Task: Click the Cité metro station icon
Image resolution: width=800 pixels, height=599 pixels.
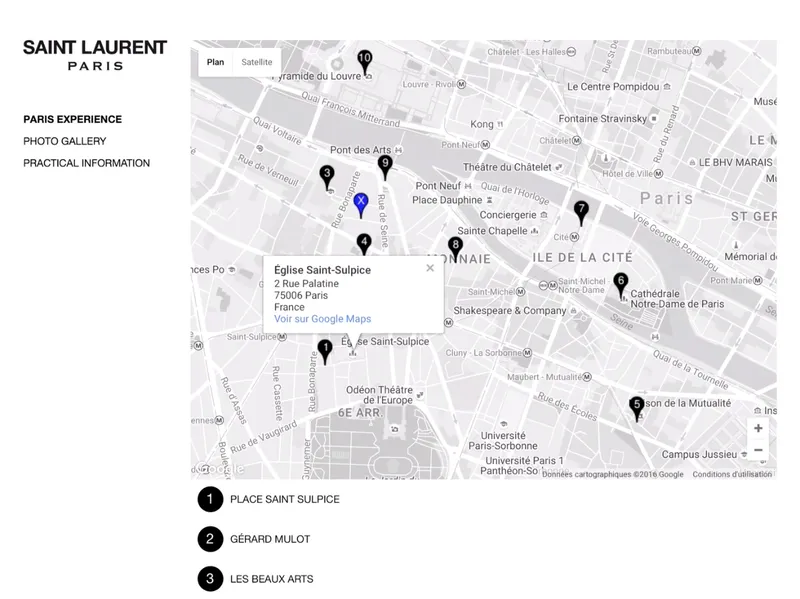Action: pyautogui.click(x=574, y=237)
